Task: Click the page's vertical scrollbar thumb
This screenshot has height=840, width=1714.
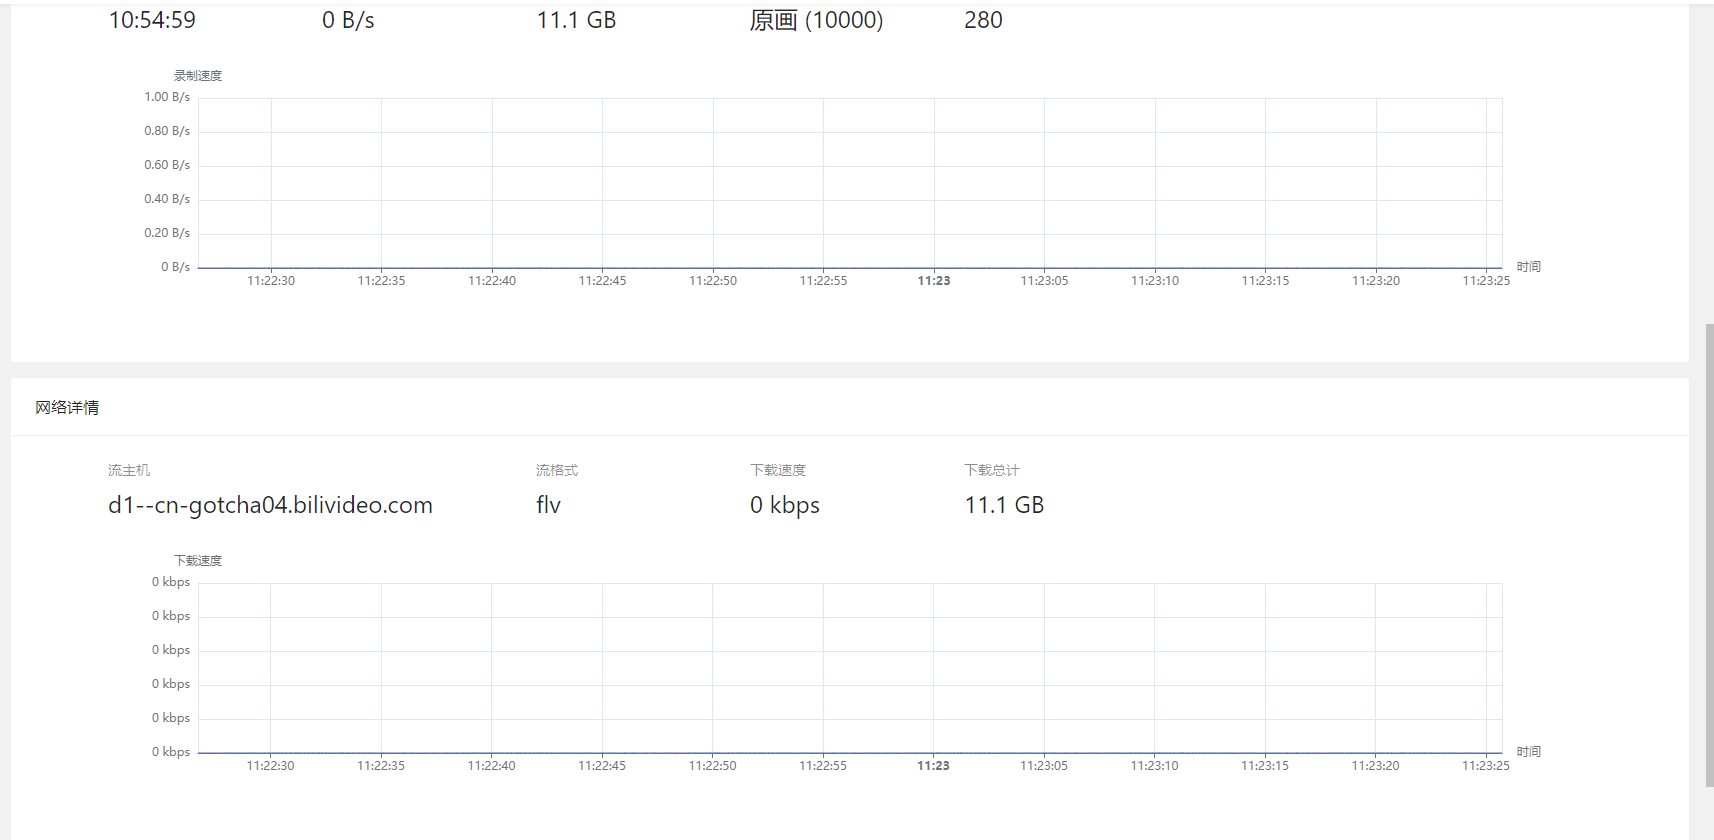Action: click(1709, 555)
